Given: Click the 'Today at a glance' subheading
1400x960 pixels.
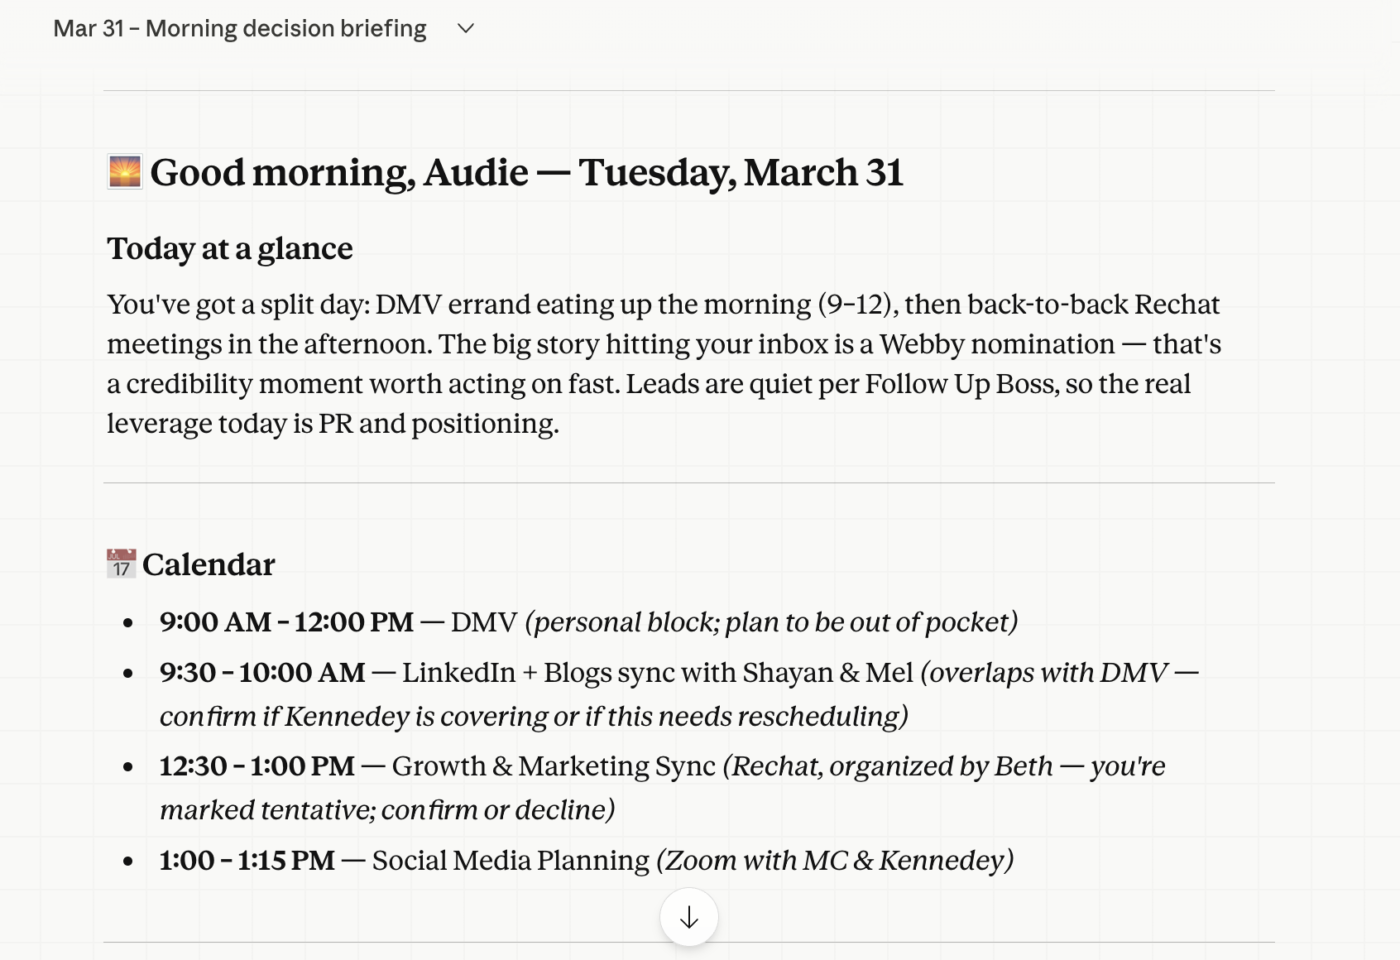Looking at the screenshot, I should tap(230, 248).
